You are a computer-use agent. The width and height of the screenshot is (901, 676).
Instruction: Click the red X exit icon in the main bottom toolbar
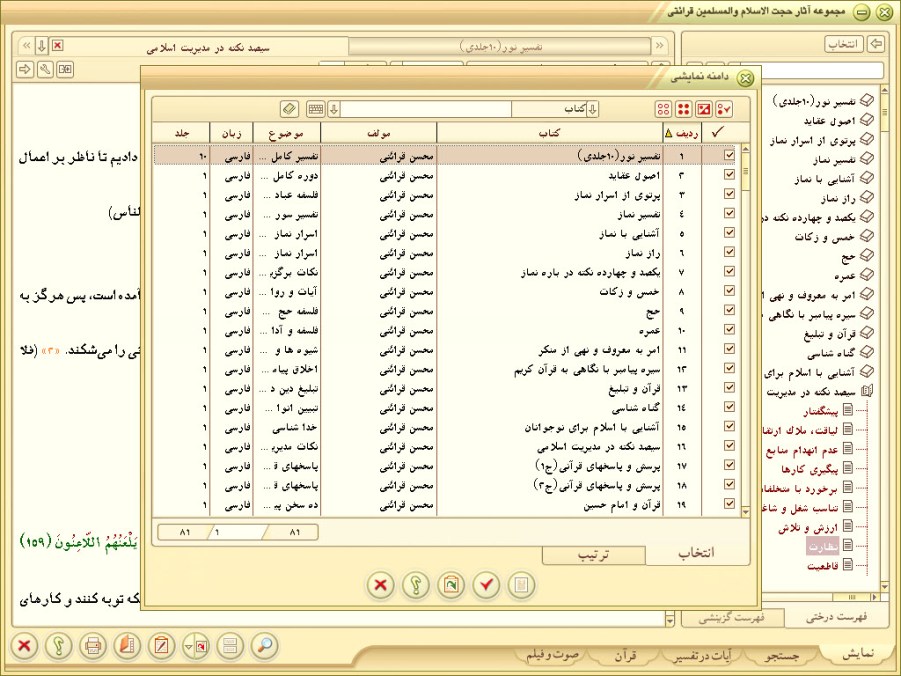pyautogui.click(x=24, y=646)
